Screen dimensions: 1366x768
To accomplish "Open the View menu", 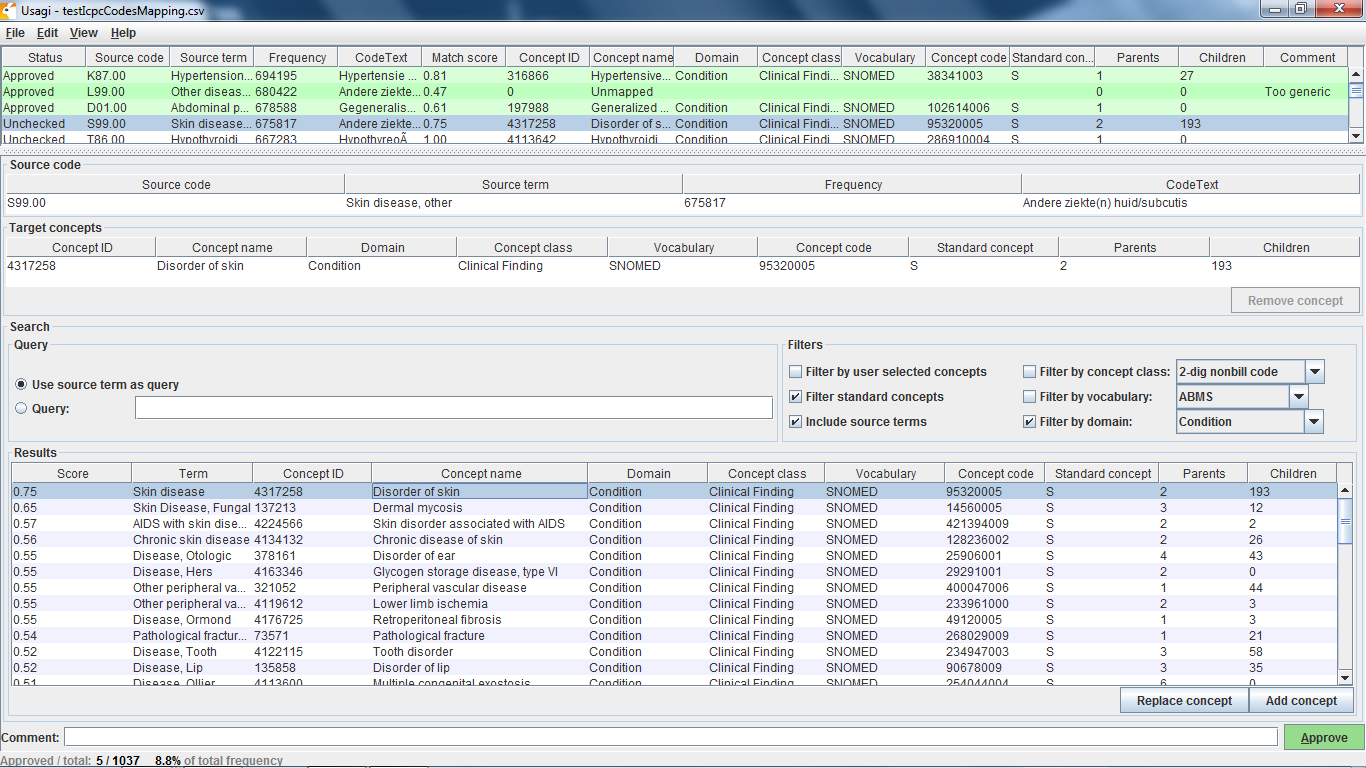I will tap(83, 33).
